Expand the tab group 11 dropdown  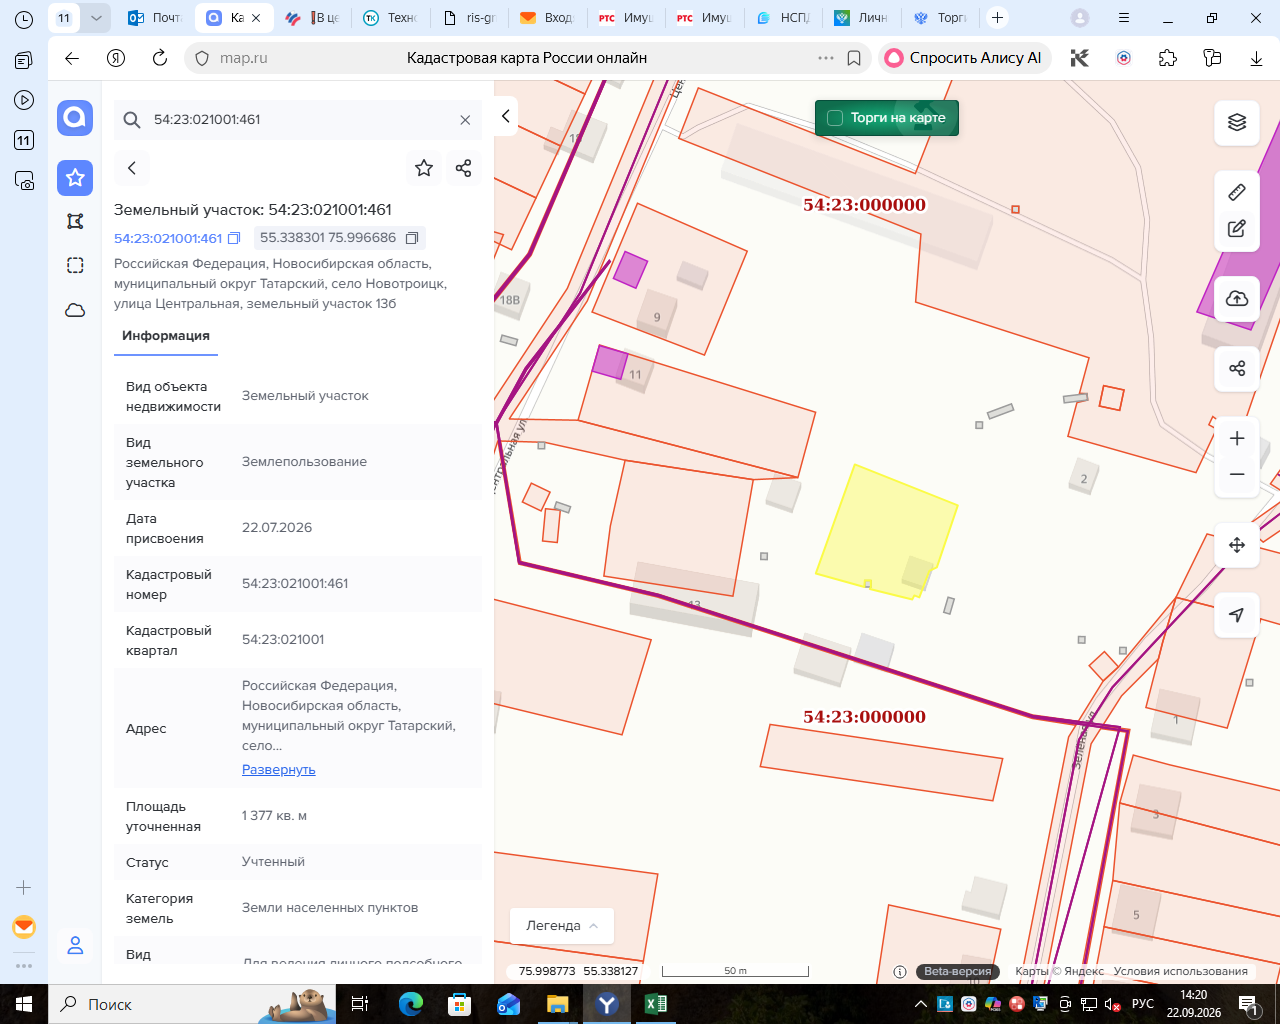tap(95, 18)
